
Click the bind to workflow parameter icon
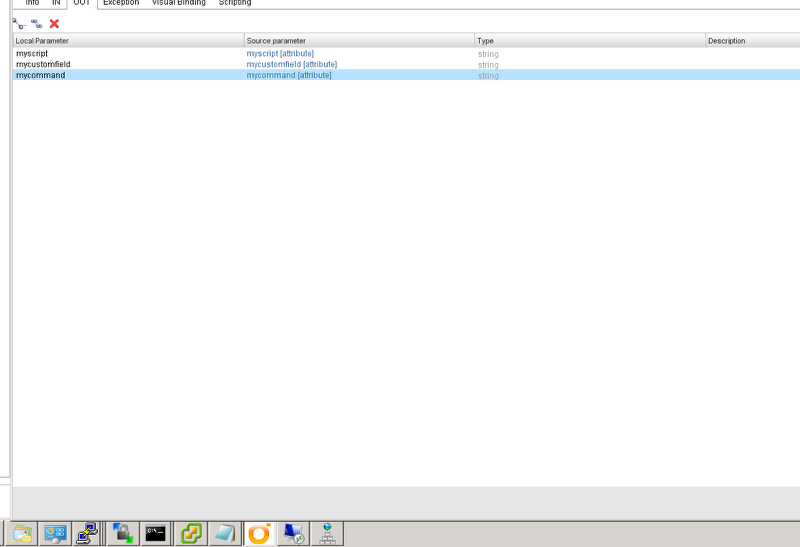18,23
